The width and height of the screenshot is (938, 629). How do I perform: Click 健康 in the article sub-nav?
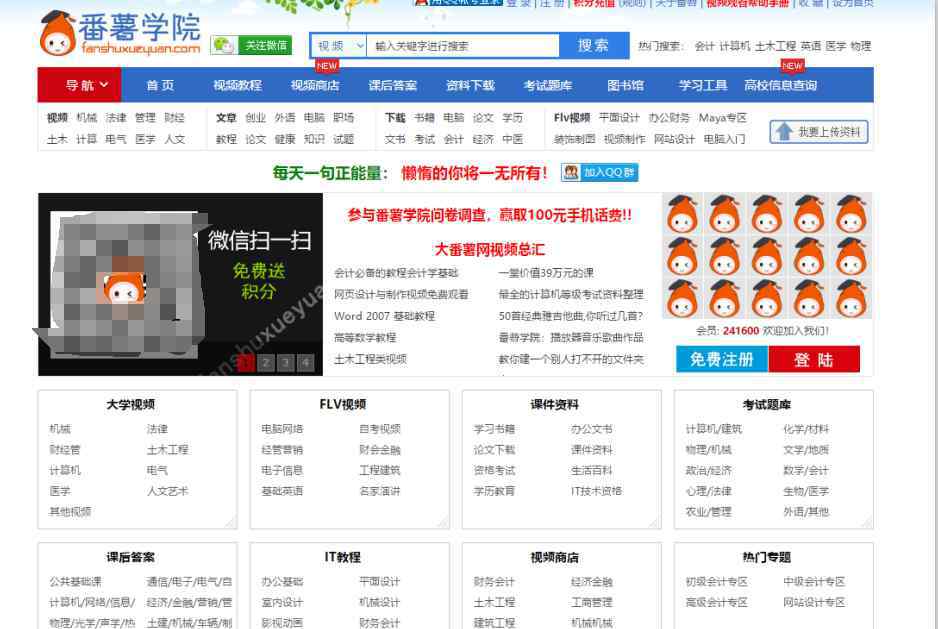[285, 139]
